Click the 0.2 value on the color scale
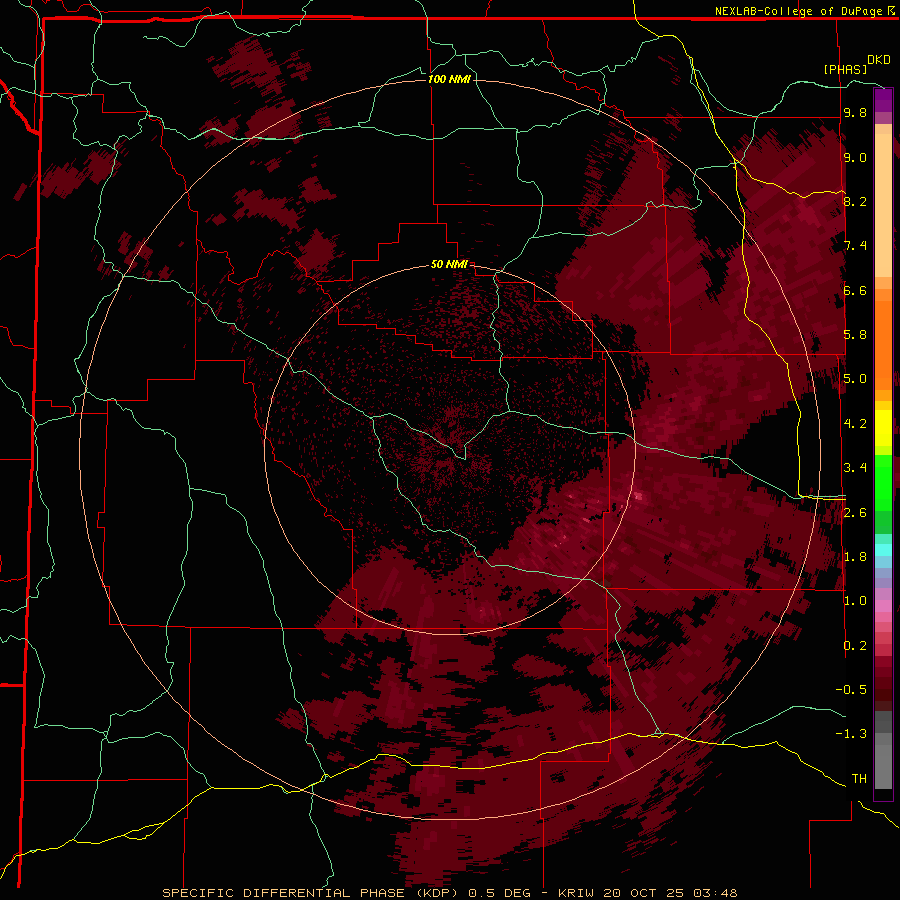This screenshot has width=900, height=900. tap(855, 646)
